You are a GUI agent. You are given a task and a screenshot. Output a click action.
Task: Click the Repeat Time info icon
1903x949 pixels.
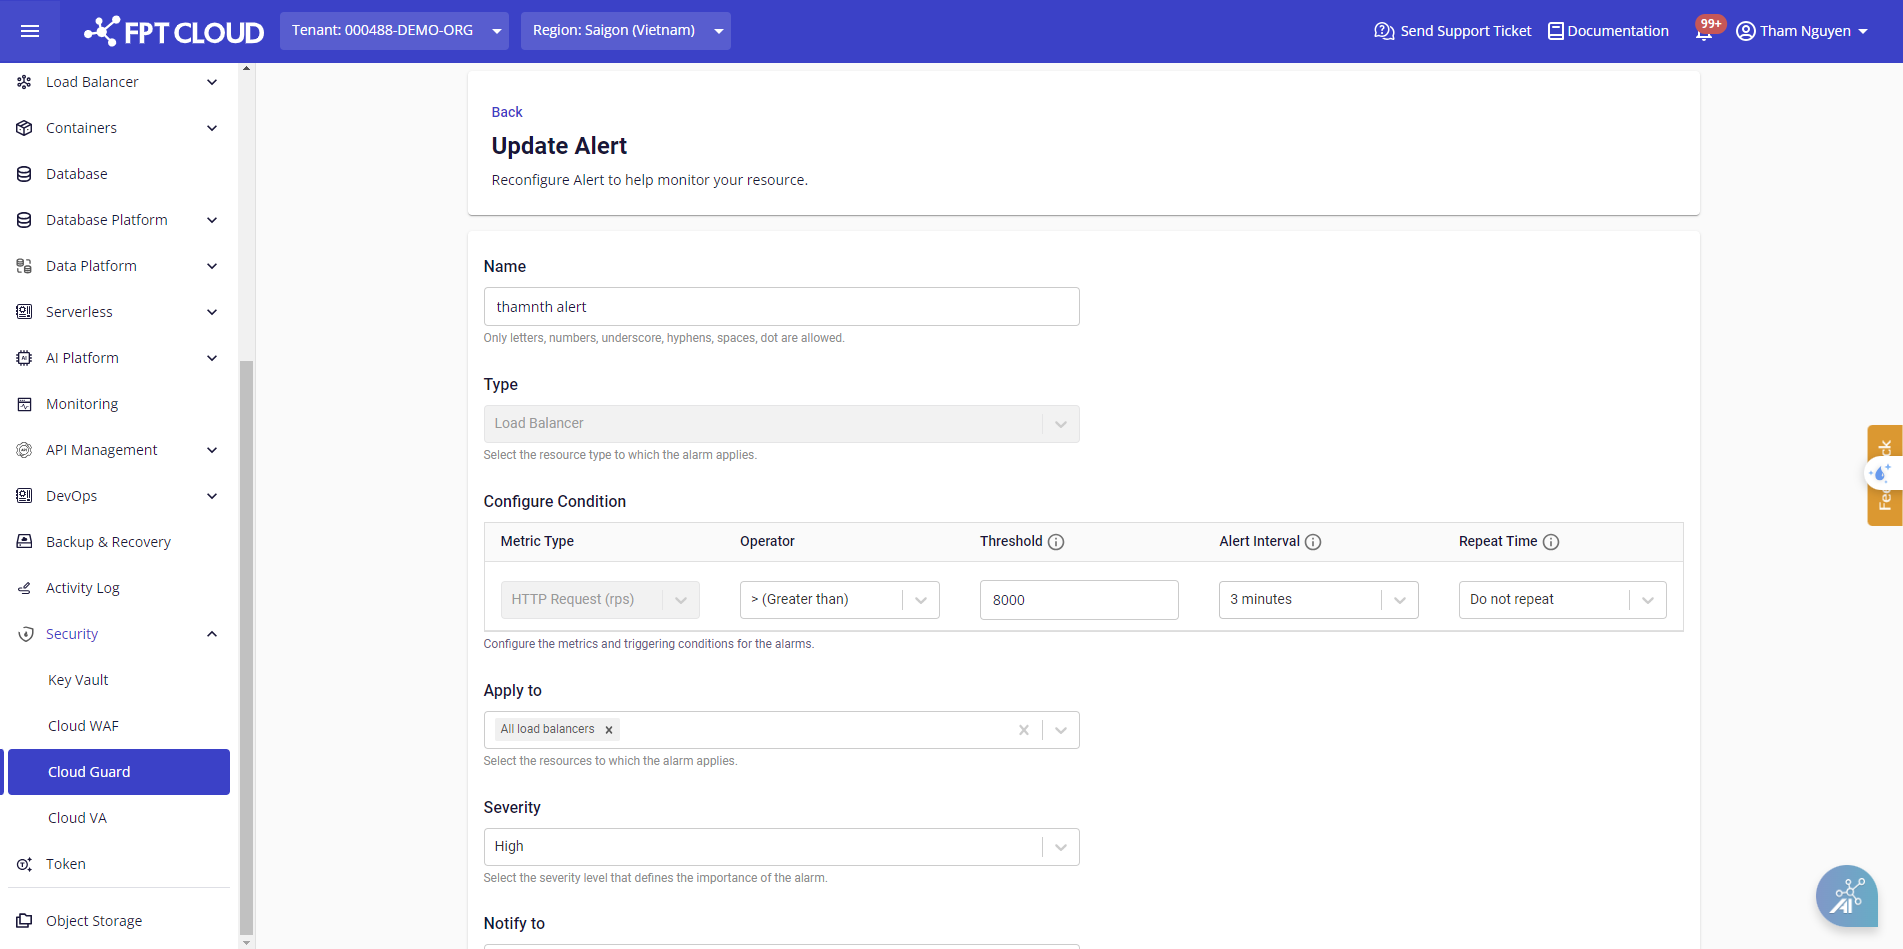click(1551, 542)
